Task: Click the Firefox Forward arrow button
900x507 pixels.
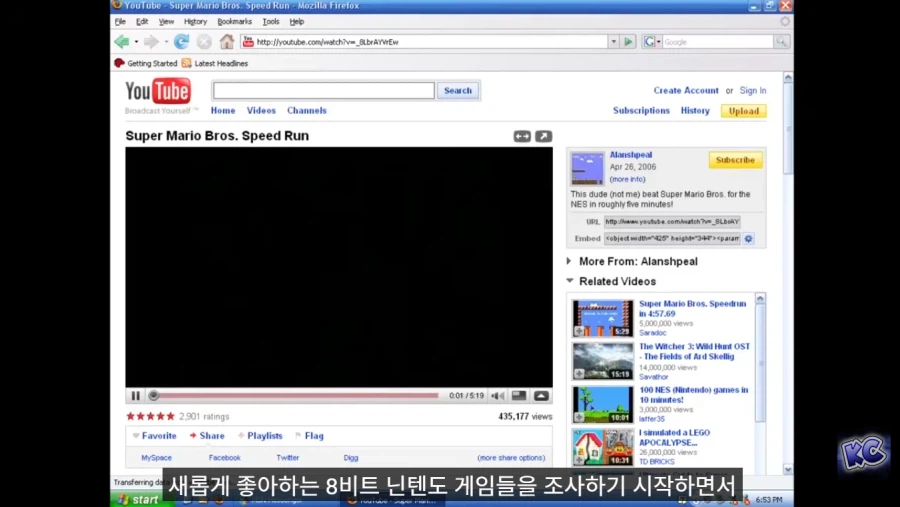Action: [x=151, y=41]
